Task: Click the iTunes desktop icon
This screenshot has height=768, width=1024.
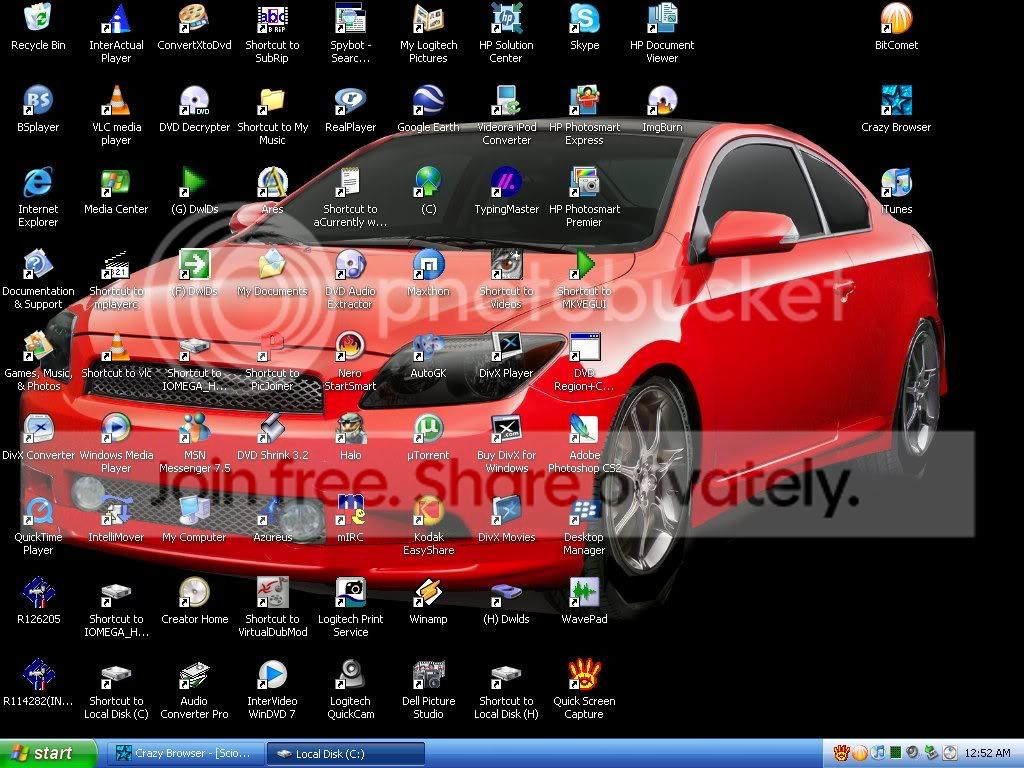Action: pos(896,184)
